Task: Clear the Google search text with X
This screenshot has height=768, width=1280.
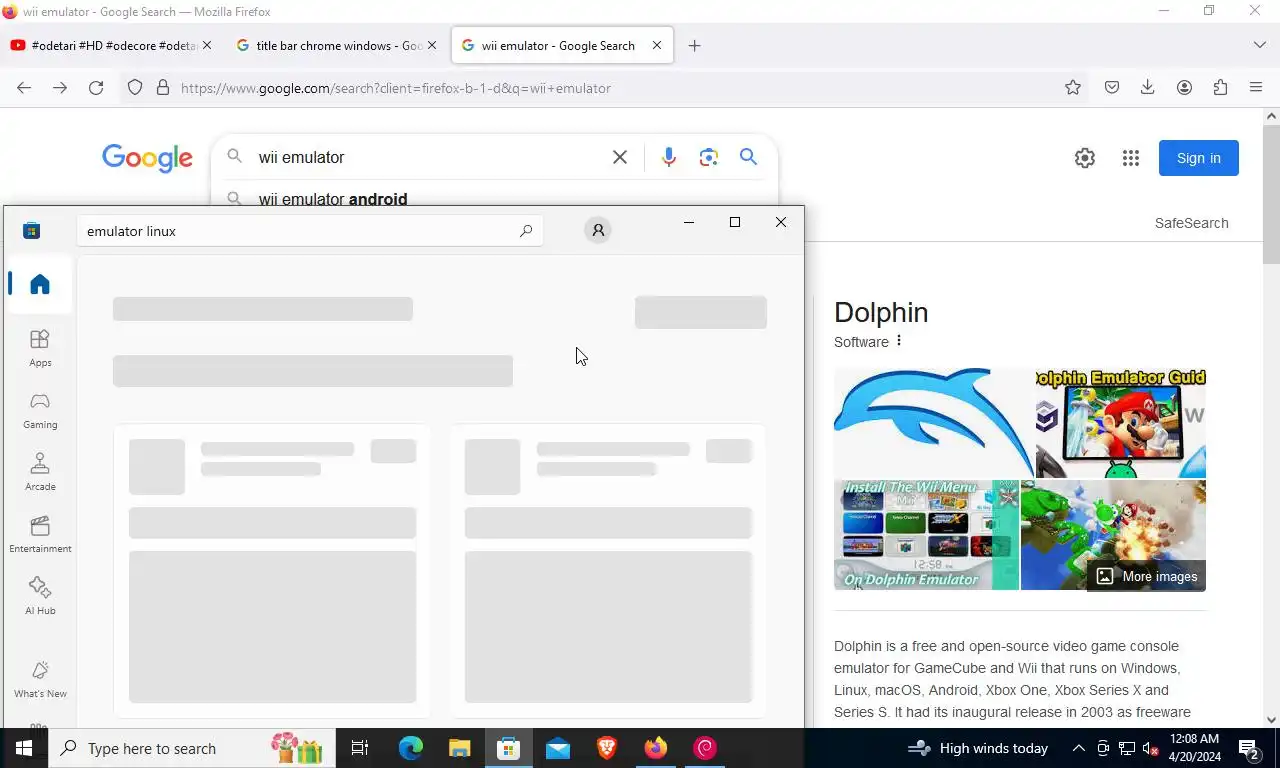Action: tap(620, 157)
